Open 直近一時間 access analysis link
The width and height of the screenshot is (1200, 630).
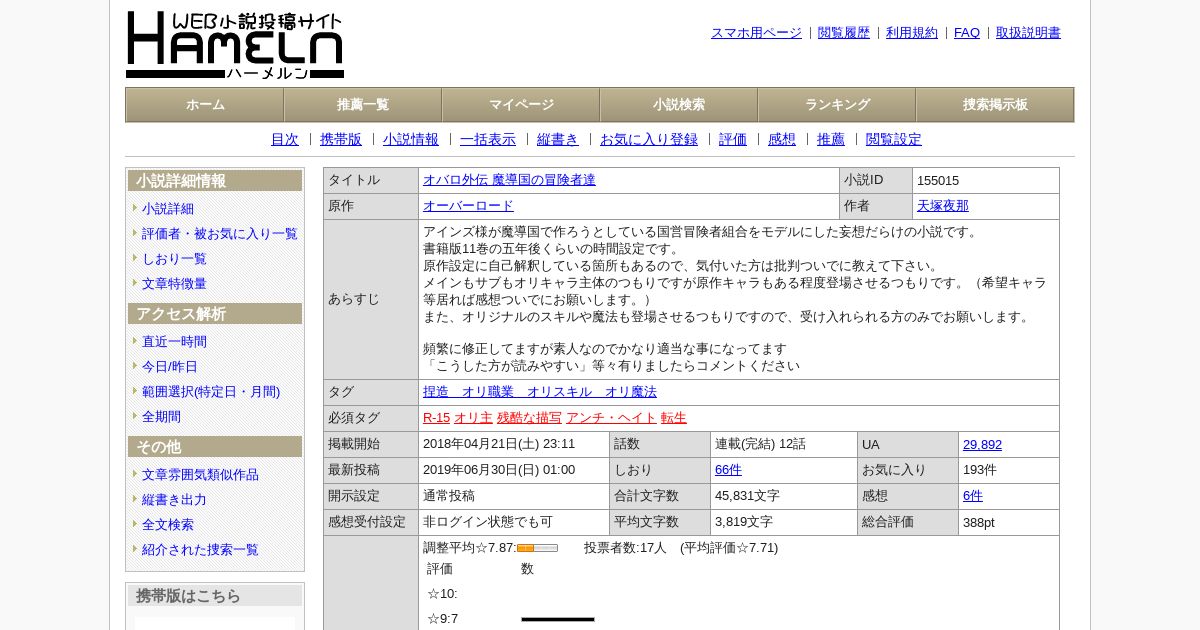[174, 342]
